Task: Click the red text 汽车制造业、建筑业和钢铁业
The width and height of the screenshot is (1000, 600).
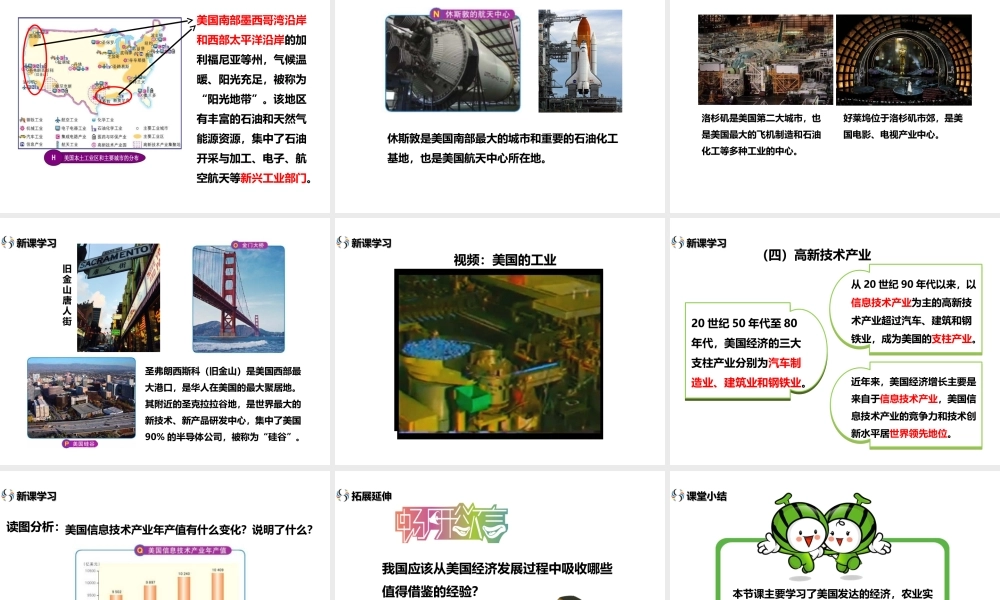Action: point(746,372)
